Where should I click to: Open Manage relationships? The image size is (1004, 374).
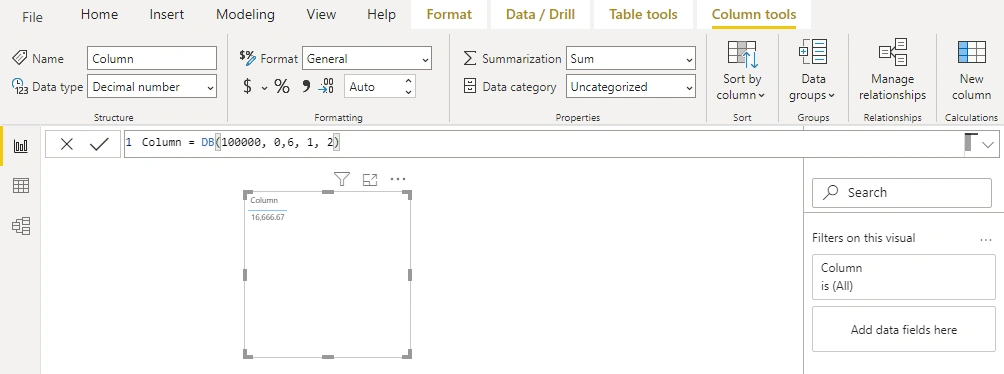coord(892,69)
